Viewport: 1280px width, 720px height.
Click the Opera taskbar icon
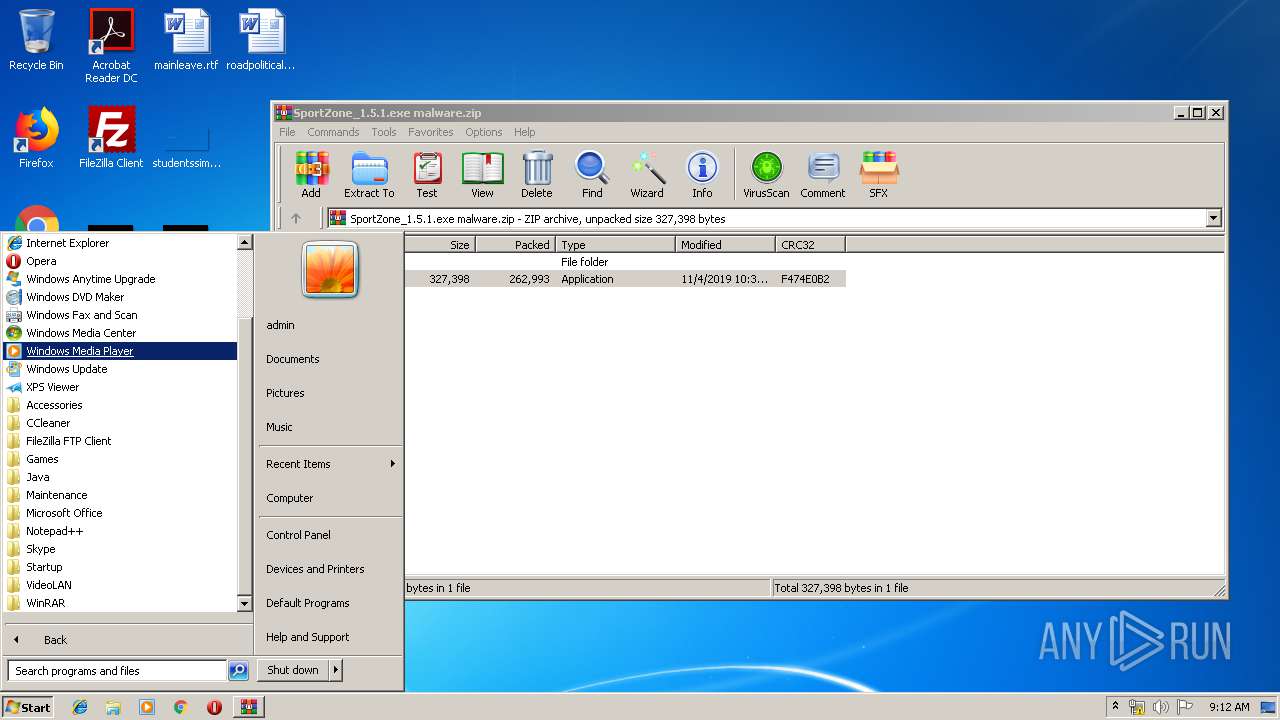click(x=214, y=707)
